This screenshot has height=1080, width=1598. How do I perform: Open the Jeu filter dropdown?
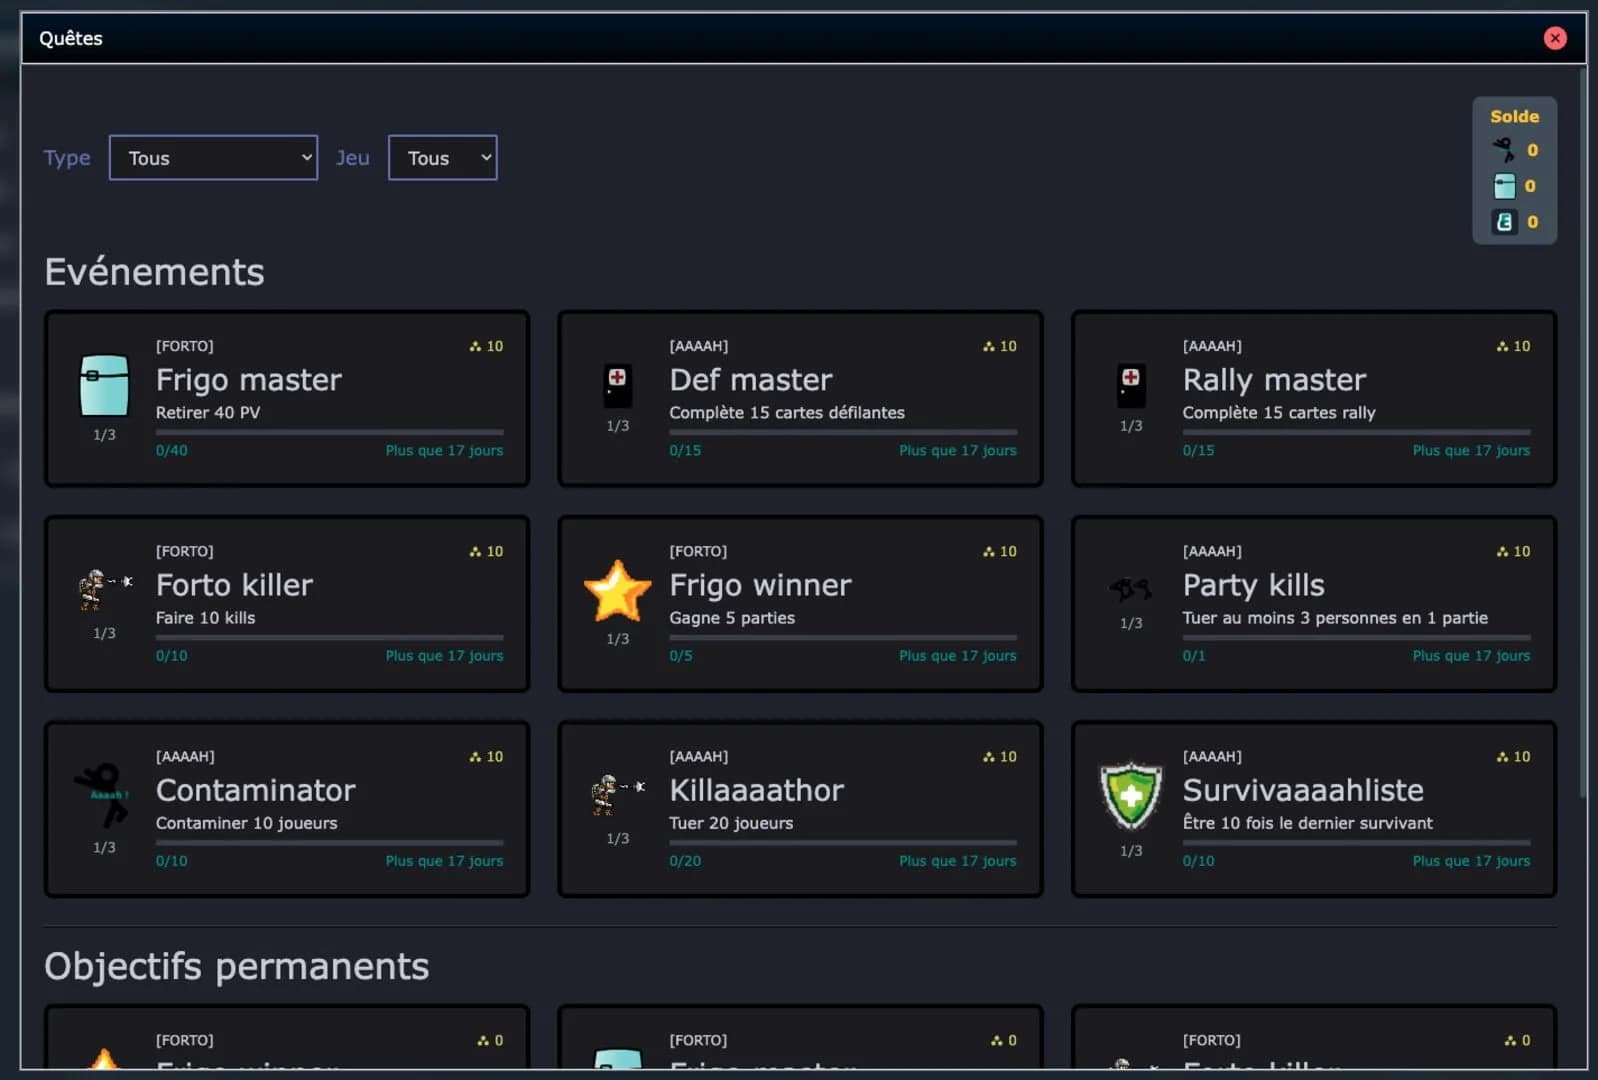pos(442,158)
